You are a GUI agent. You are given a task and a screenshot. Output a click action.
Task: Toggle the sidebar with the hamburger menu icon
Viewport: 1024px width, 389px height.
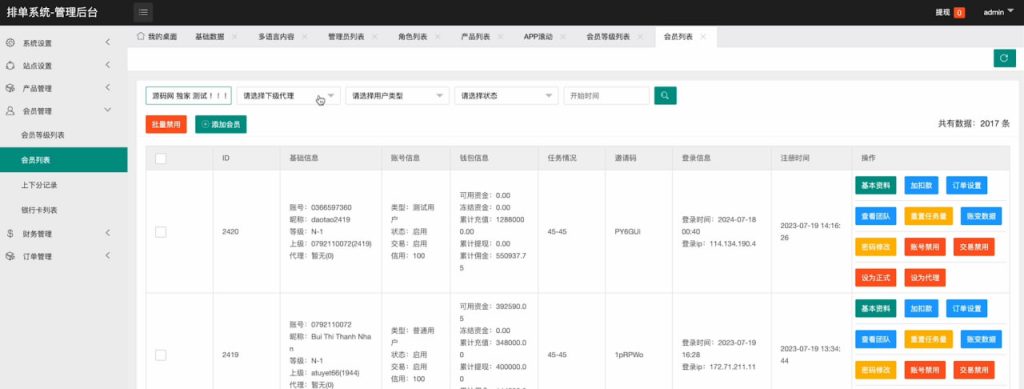pos(143,12)
